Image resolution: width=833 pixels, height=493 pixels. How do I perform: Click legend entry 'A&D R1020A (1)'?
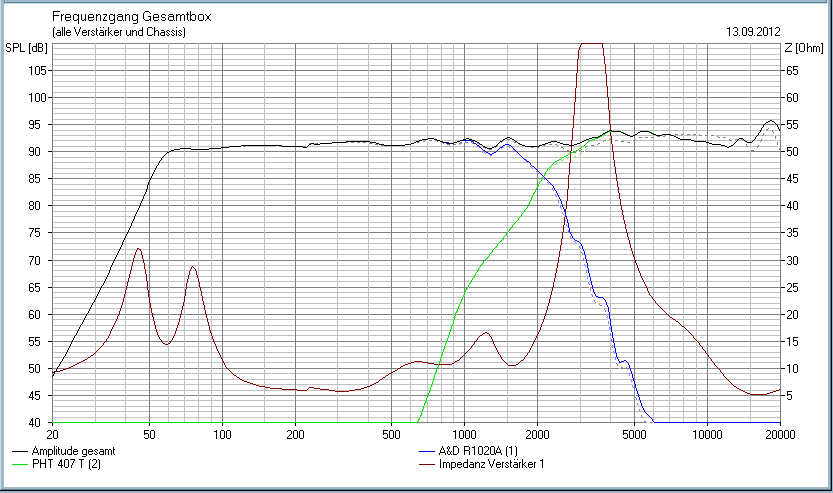(478, 451)
